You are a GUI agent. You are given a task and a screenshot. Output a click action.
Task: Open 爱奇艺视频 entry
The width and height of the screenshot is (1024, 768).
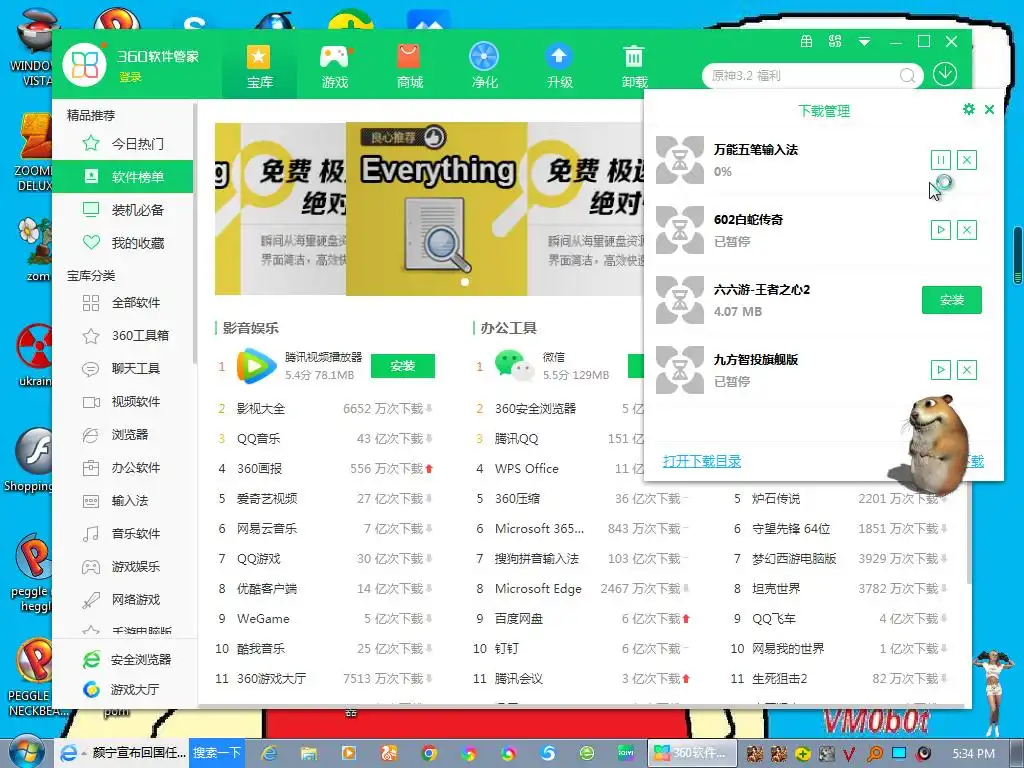coord(266,499)
